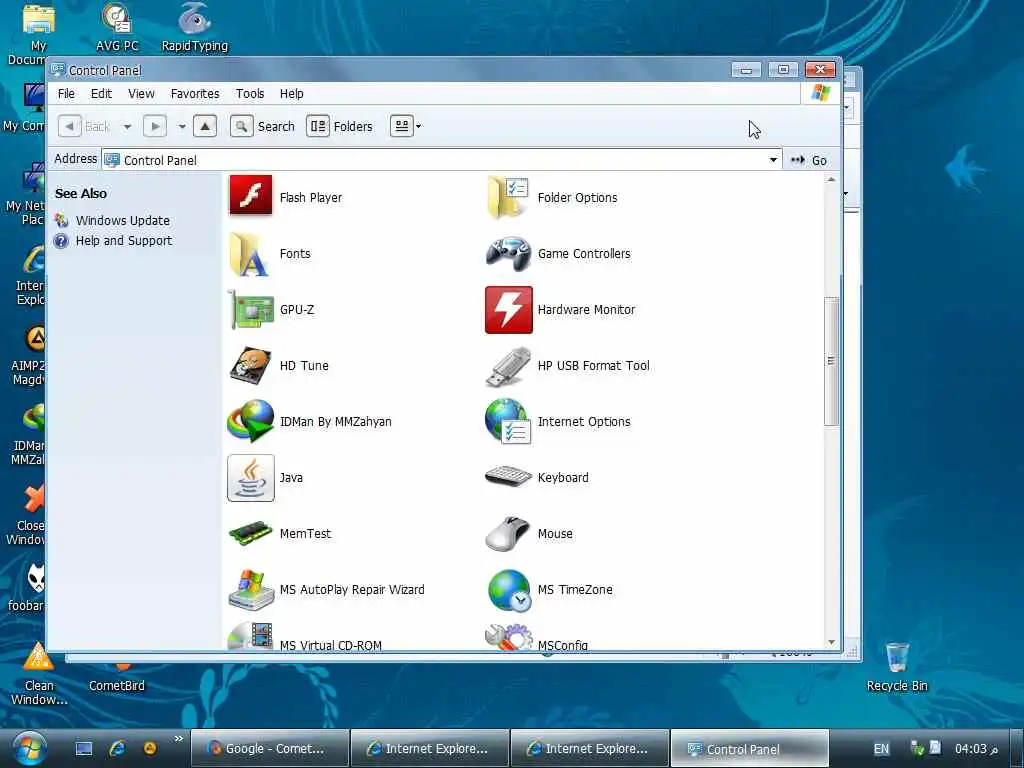Open the Flash Player control panel icon

point(251,196)
